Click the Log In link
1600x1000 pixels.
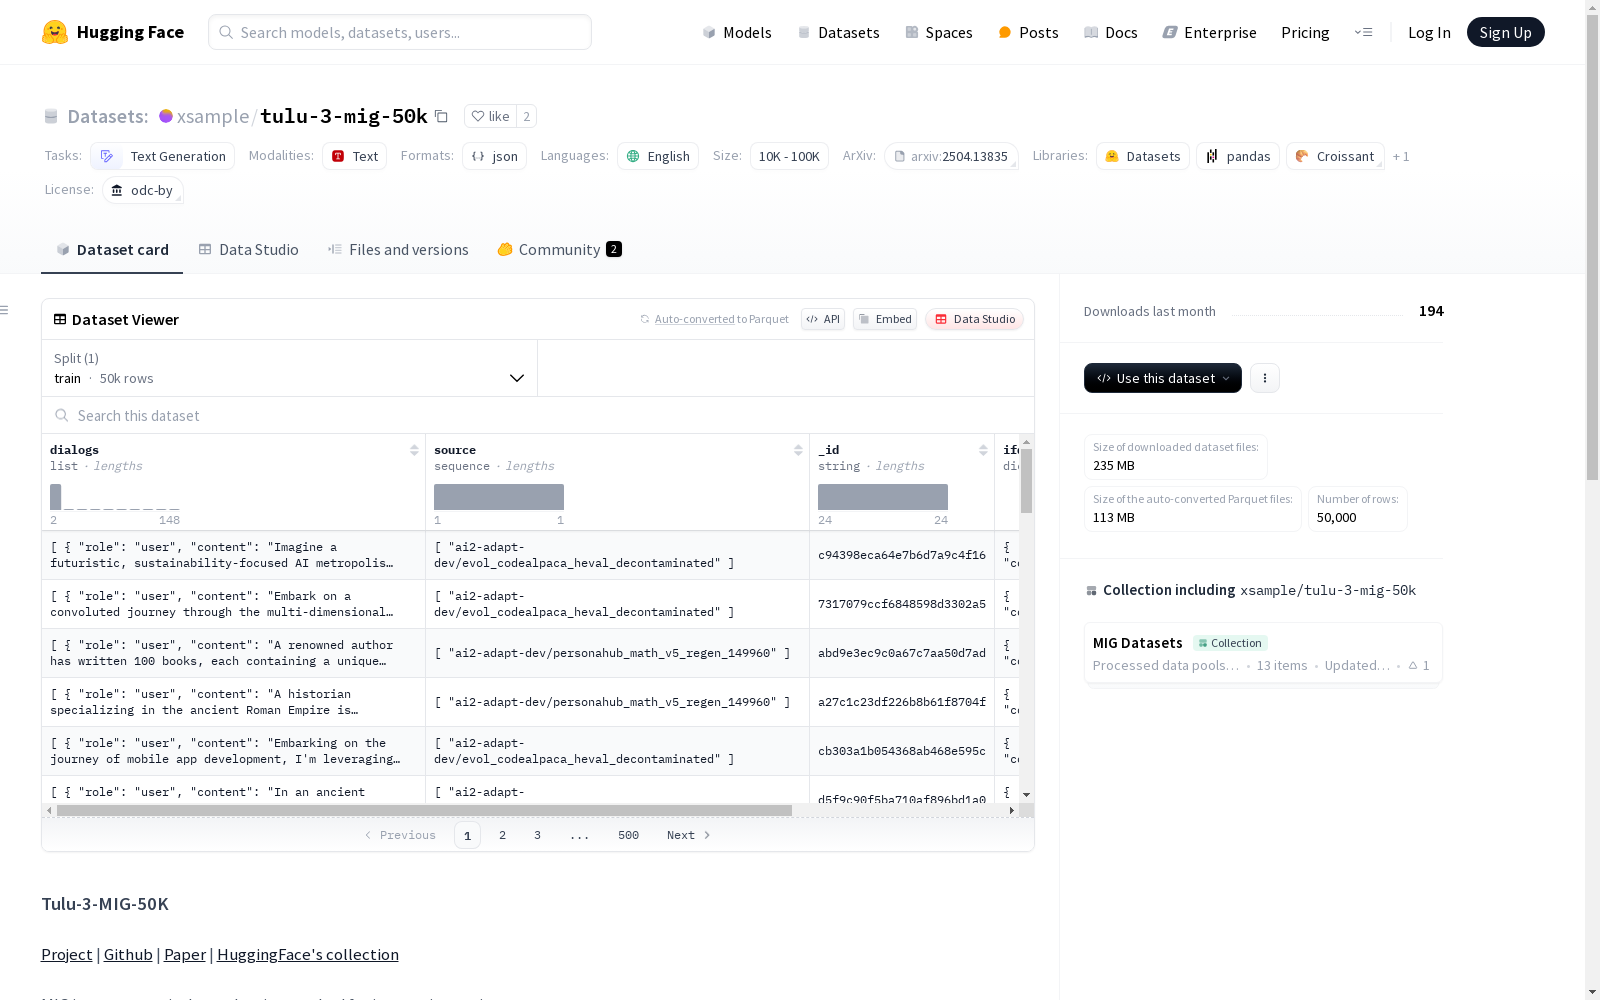1429,32
